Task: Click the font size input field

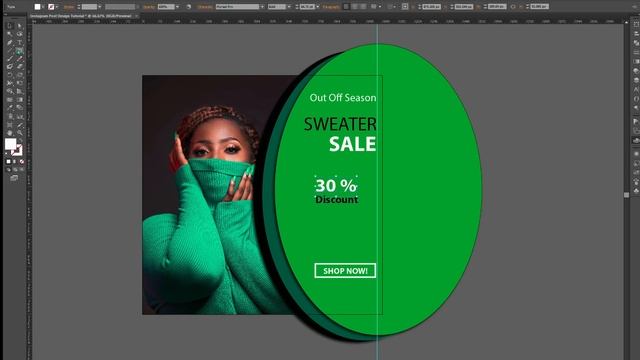Action: click(x=307, y=7)
